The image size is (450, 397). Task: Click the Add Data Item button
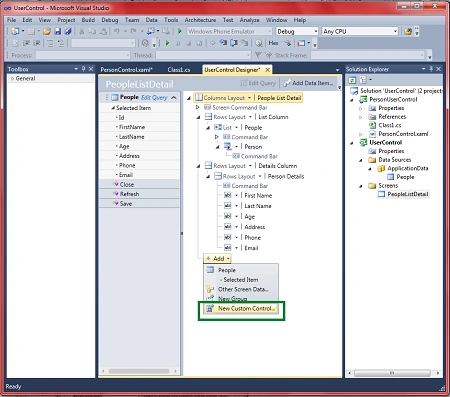tap(308, 83)
